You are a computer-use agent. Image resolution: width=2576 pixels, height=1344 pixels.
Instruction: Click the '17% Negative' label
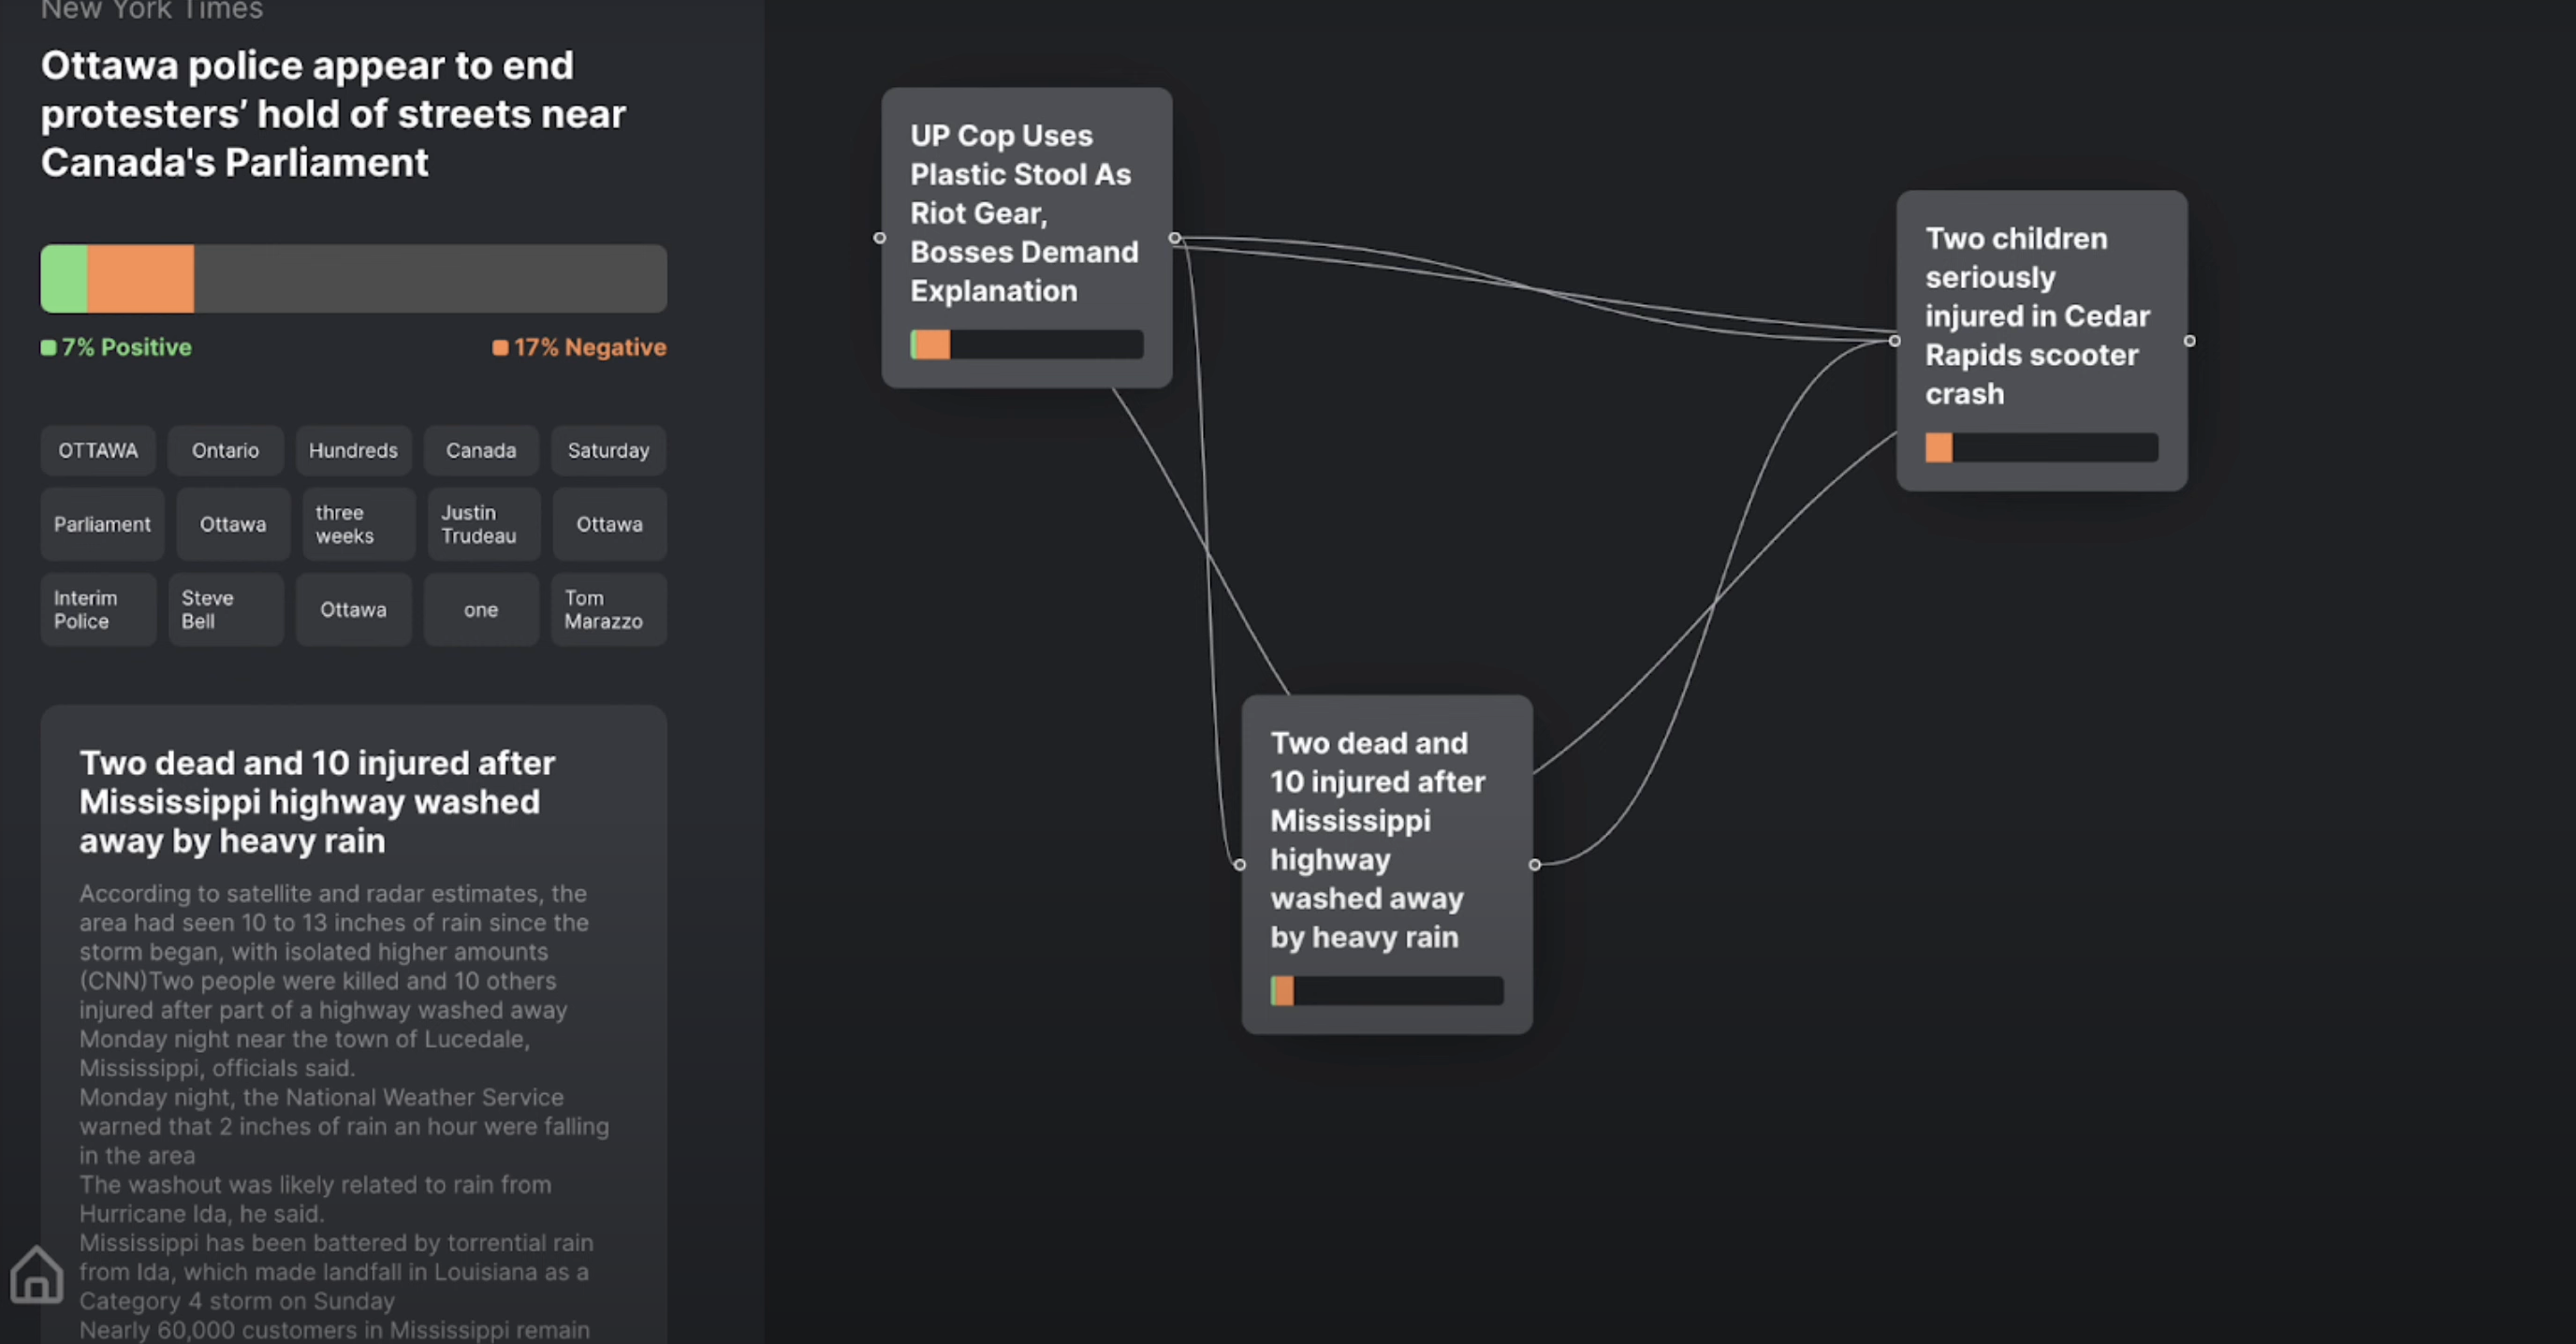point(579,347)
